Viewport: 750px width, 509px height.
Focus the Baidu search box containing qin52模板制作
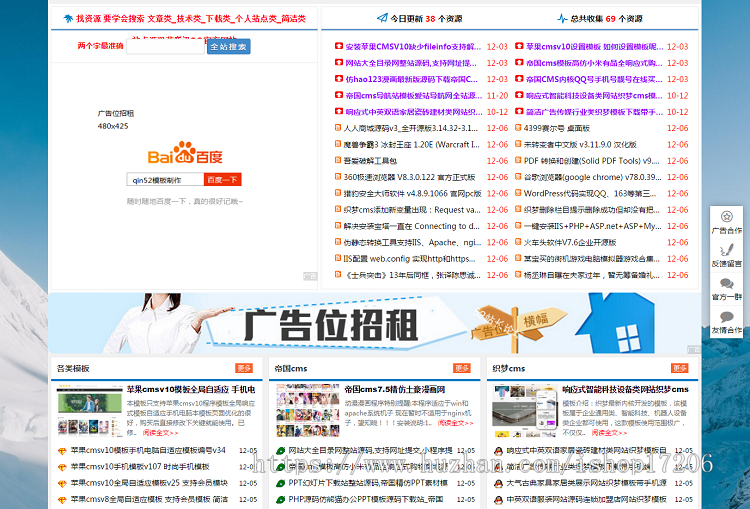click(165, 179)
